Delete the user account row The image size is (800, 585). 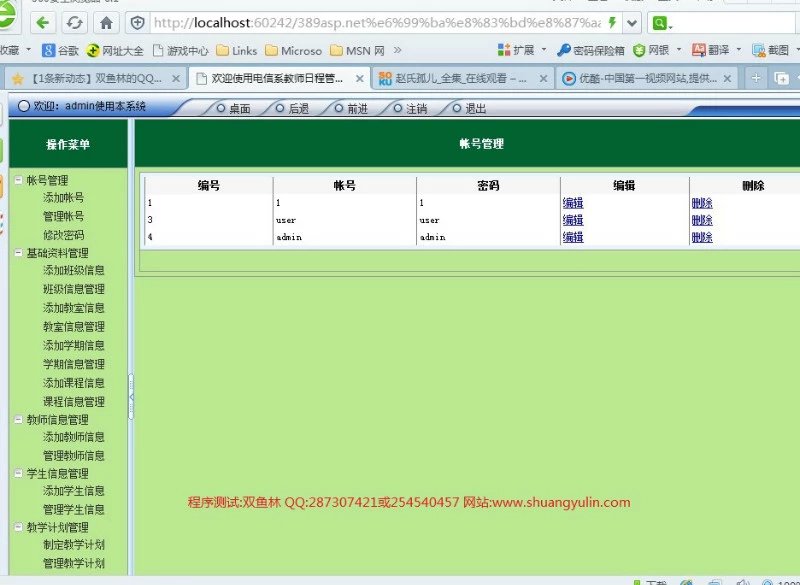[702, 220]
